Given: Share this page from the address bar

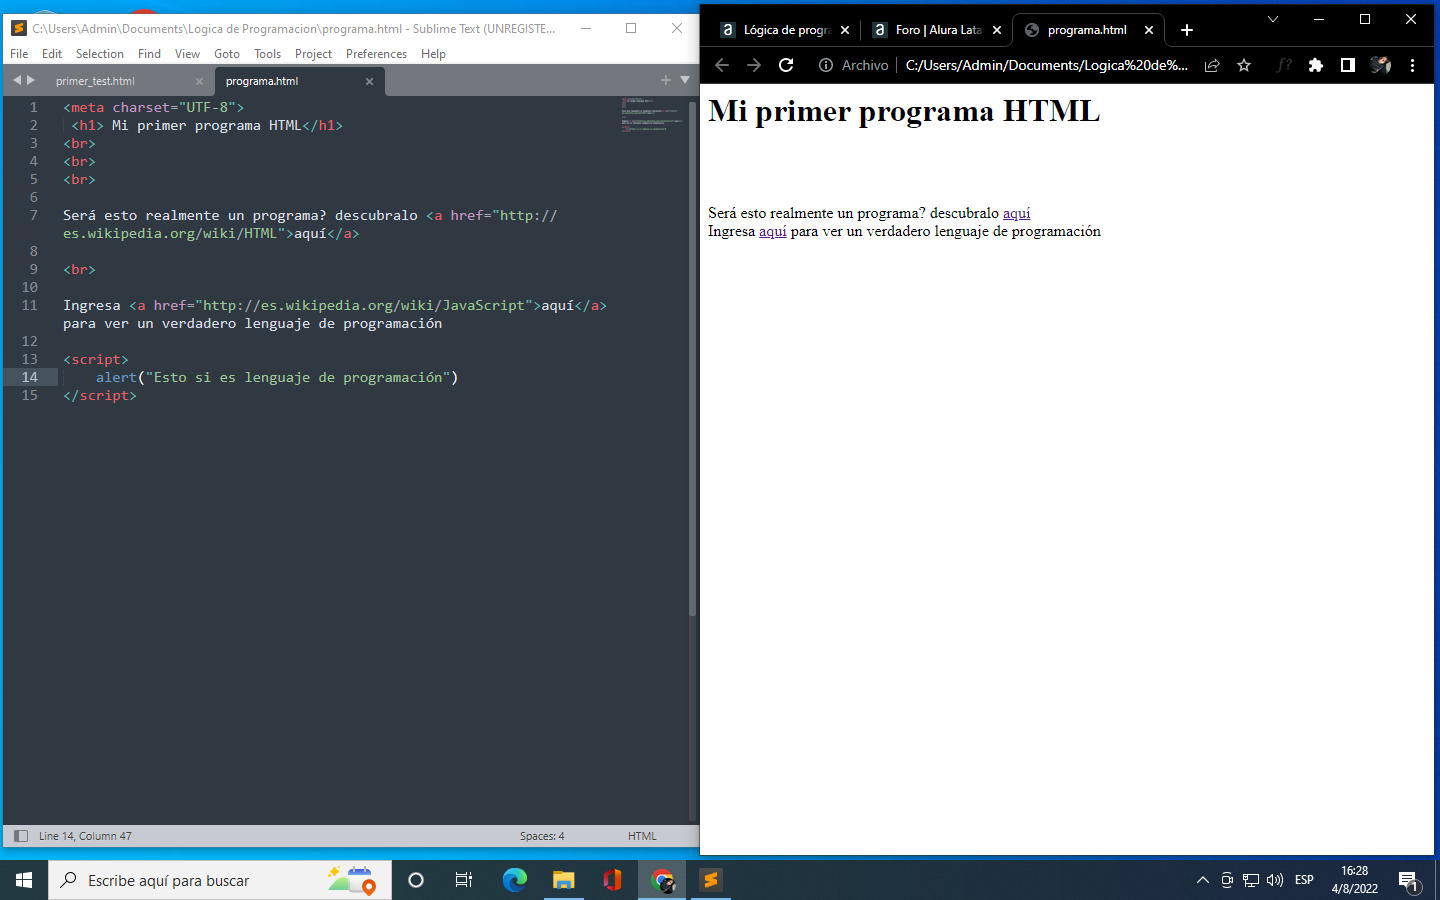Looking at the screenshot, I should (x=1212, y=65).
